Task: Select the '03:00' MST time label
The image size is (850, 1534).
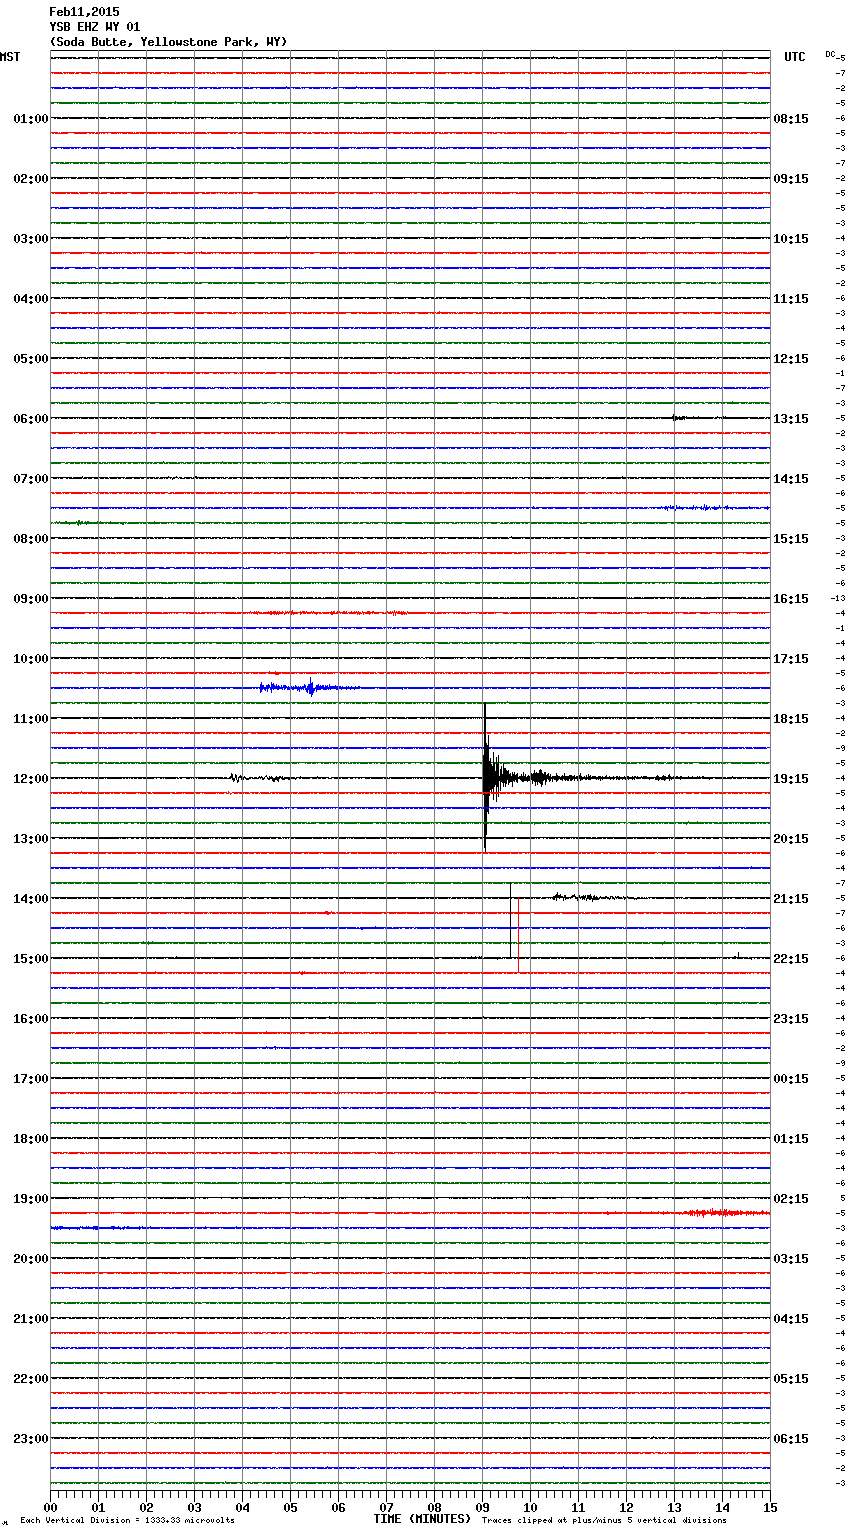Action: (x=30, y=239)
